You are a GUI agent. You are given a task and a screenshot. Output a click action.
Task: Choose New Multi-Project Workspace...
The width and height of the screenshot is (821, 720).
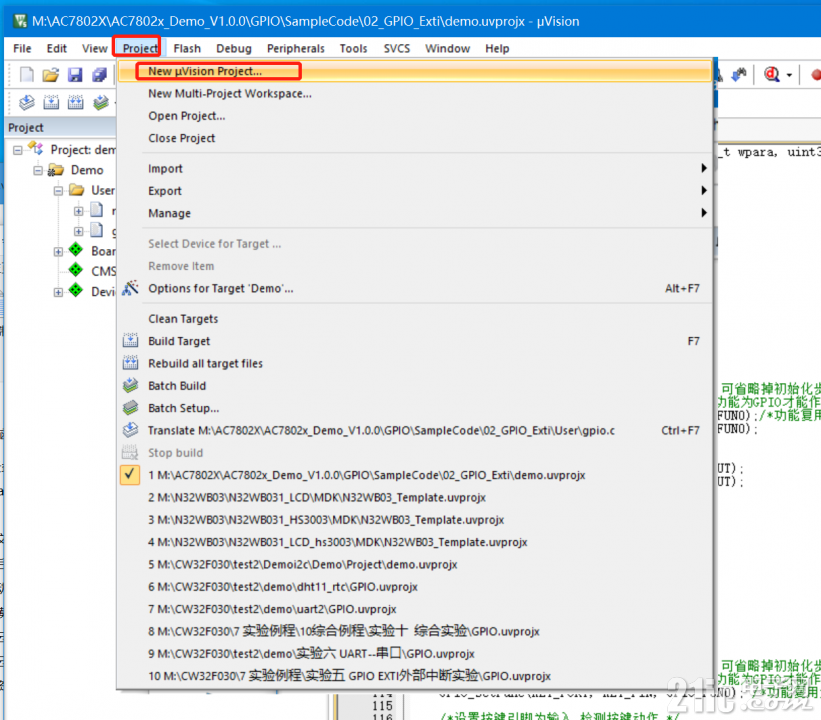click(x=415, y=93)
